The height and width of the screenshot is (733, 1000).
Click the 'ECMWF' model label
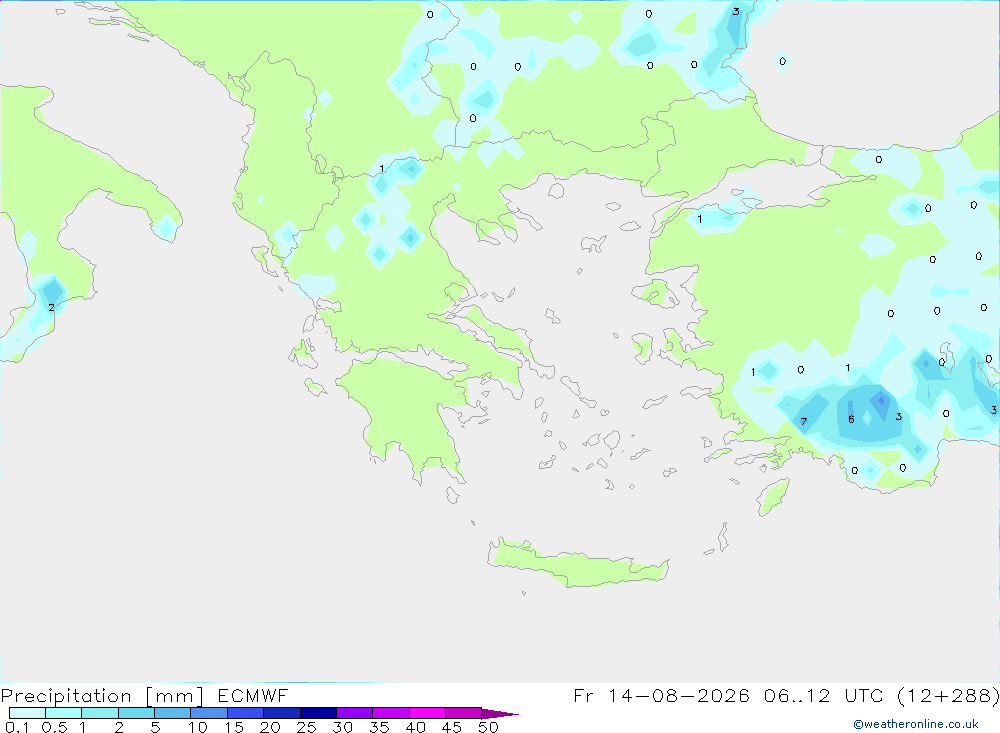(253, 695)
